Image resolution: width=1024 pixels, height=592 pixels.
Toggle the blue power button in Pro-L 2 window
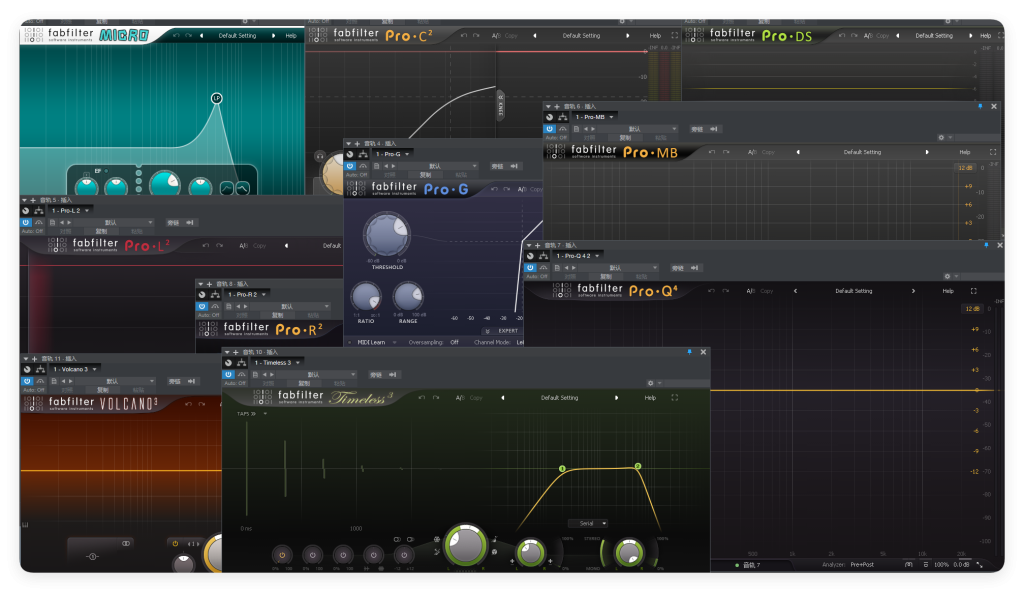[x=26, y=223]
